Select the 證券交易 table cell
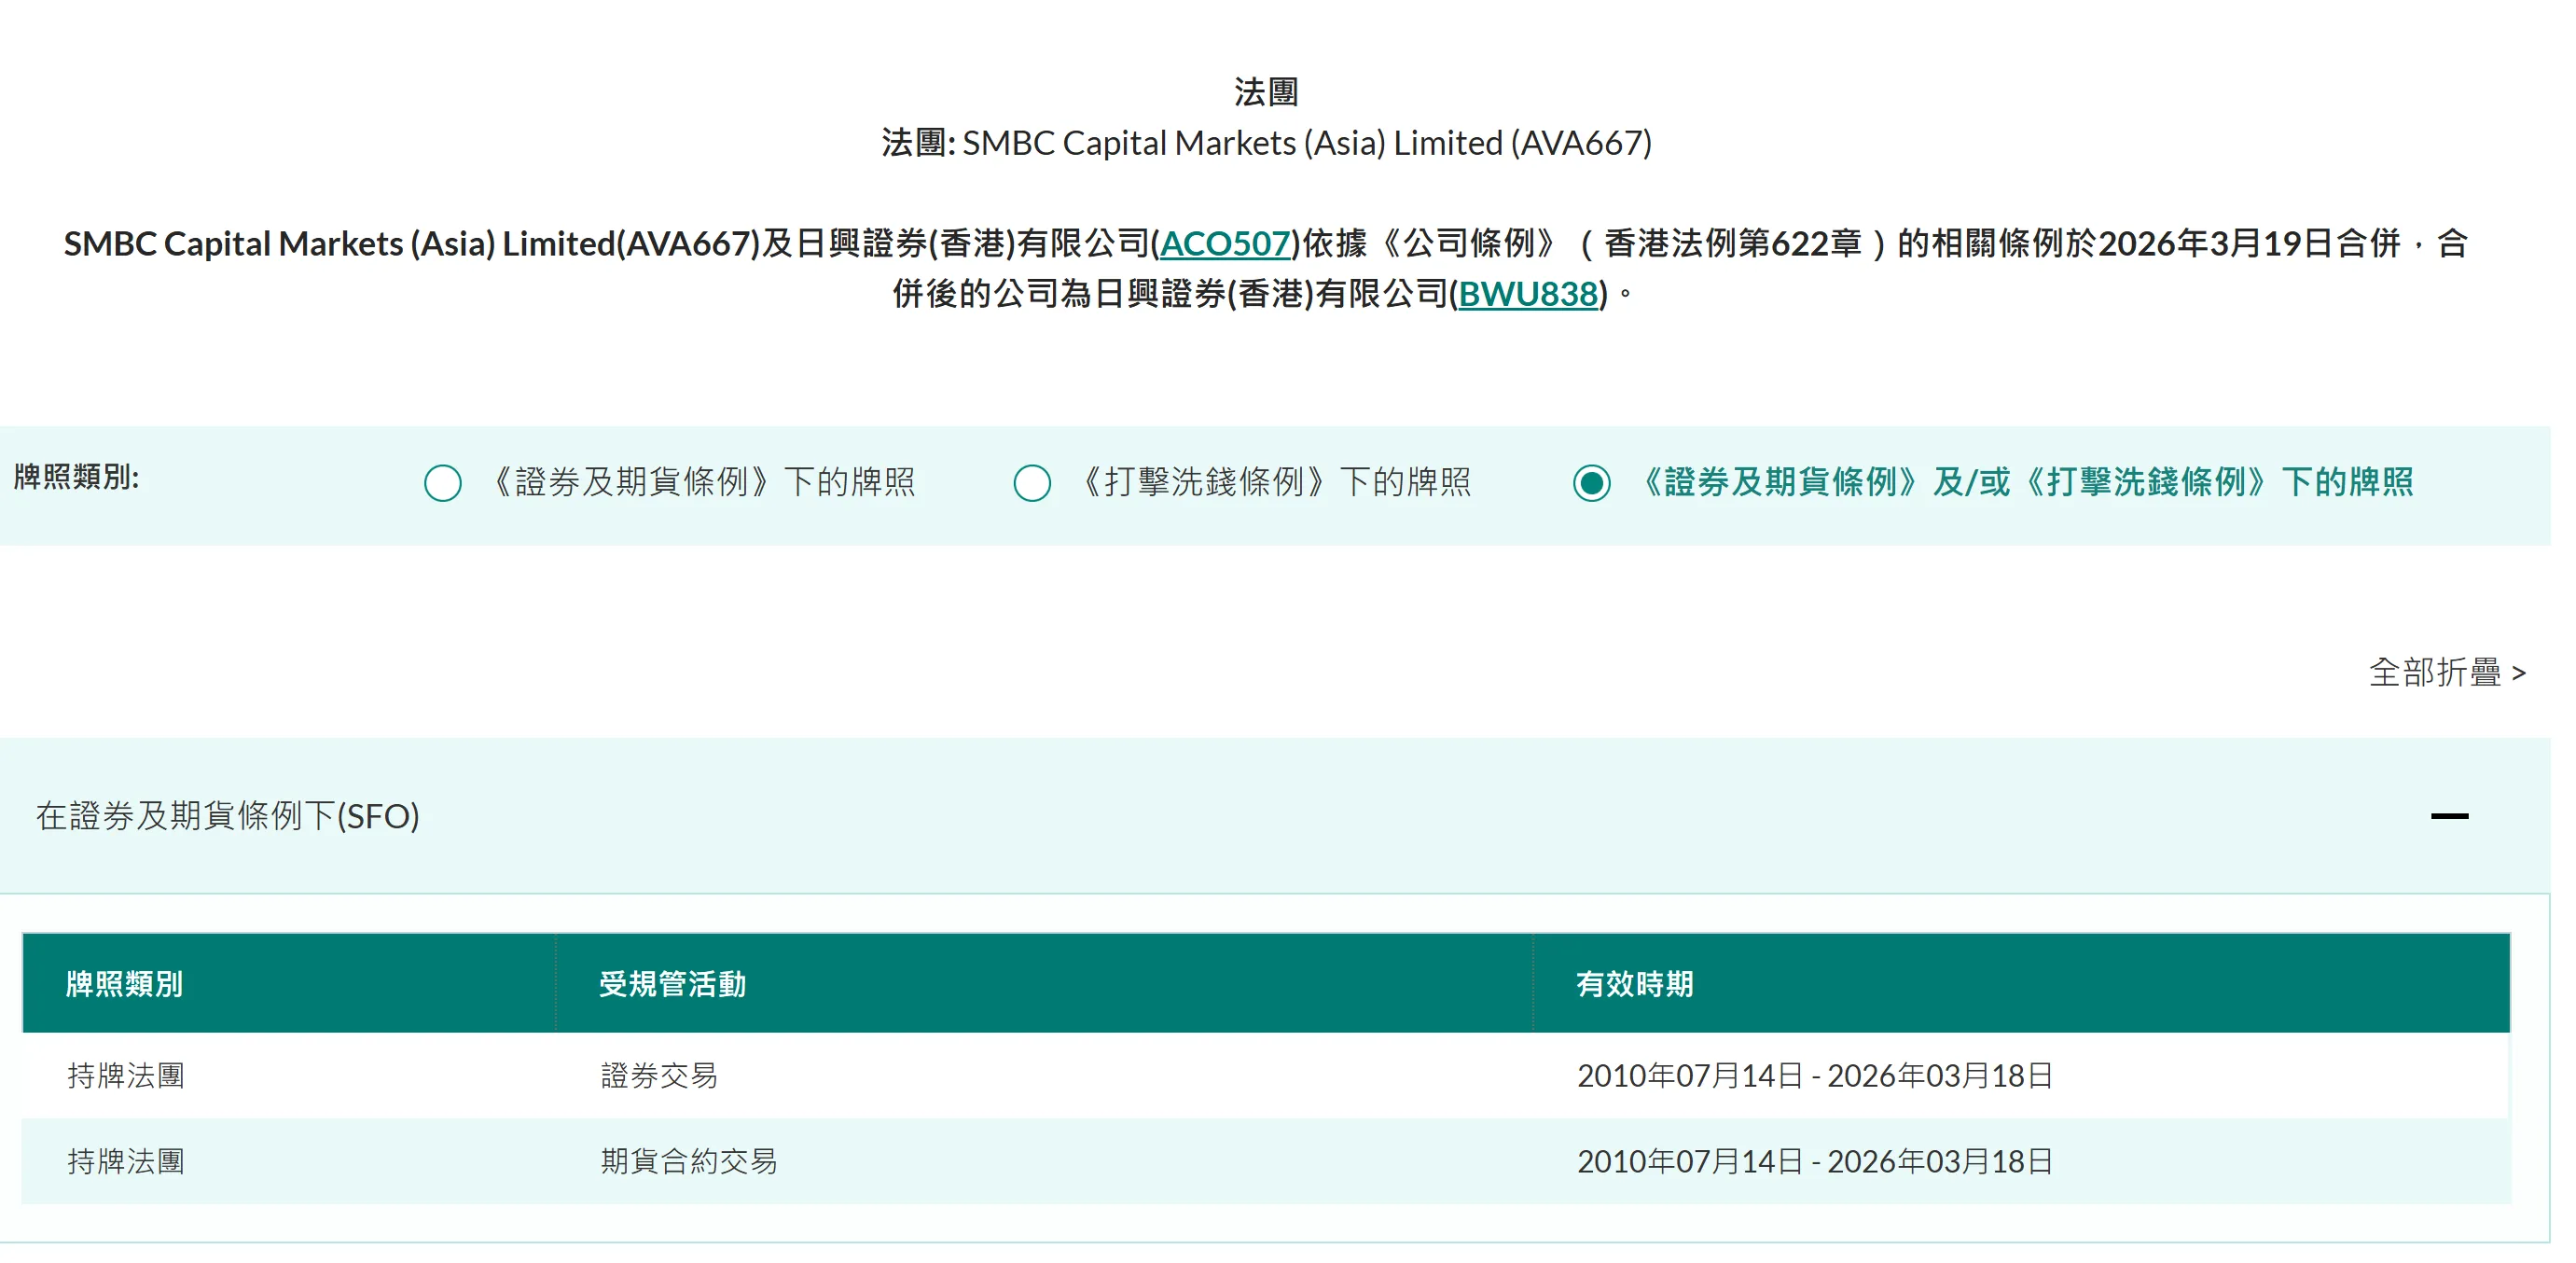Screen dimensions: 2576x1263 pos(659,1076)
